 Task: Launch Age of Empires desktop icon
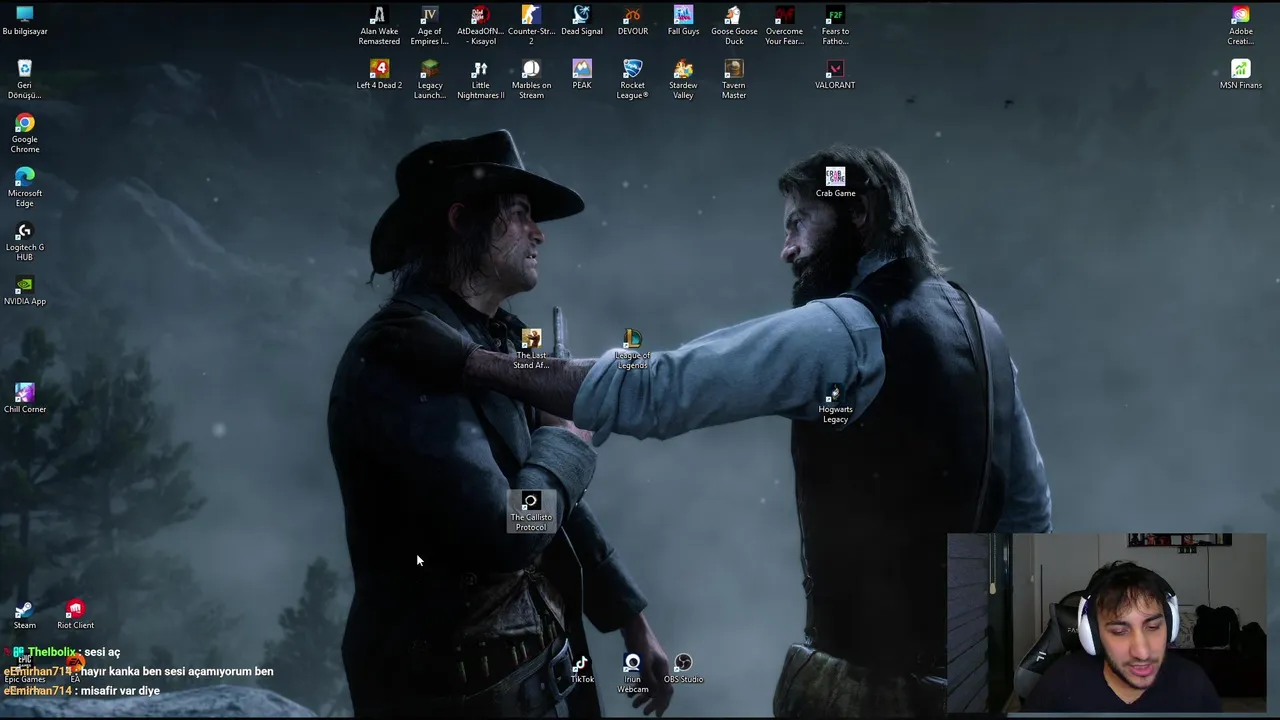[430, 26]
